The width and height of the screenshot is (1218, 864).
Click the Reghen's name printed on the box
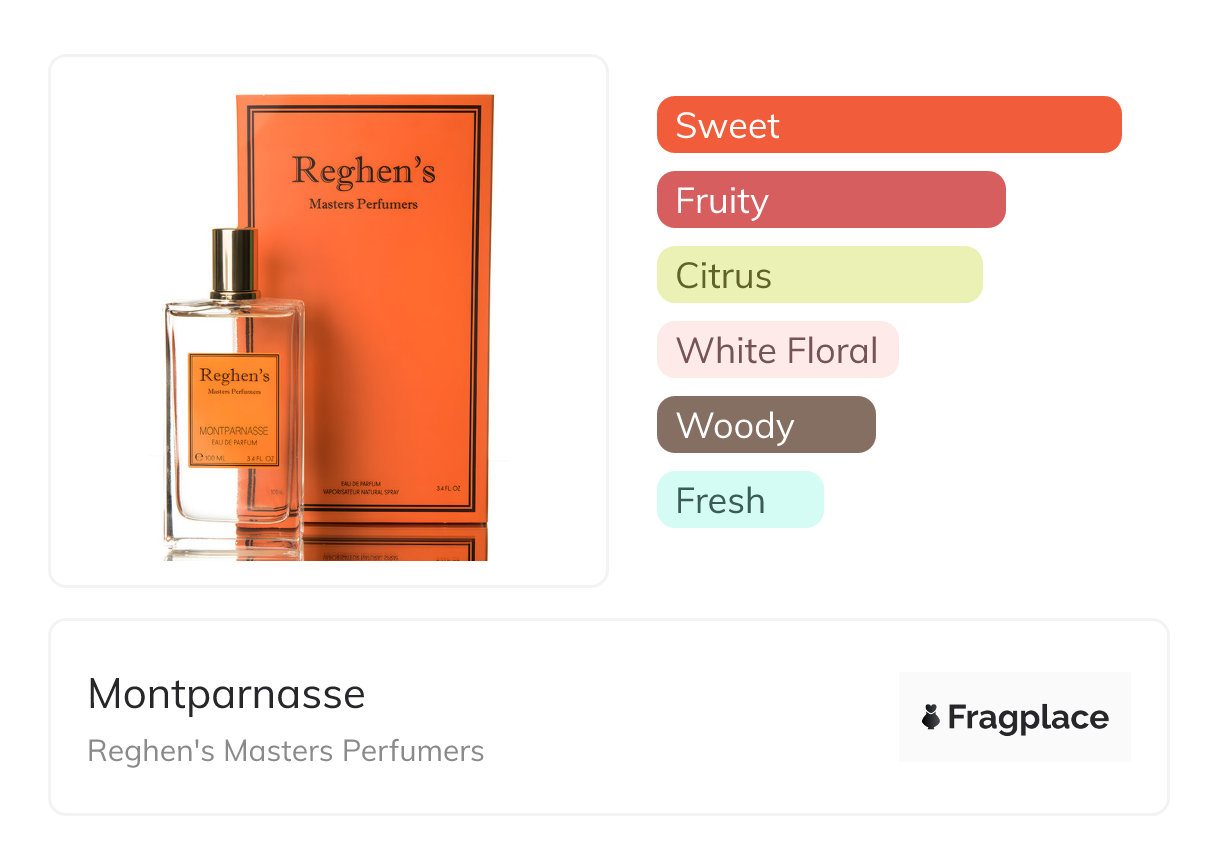364,171
